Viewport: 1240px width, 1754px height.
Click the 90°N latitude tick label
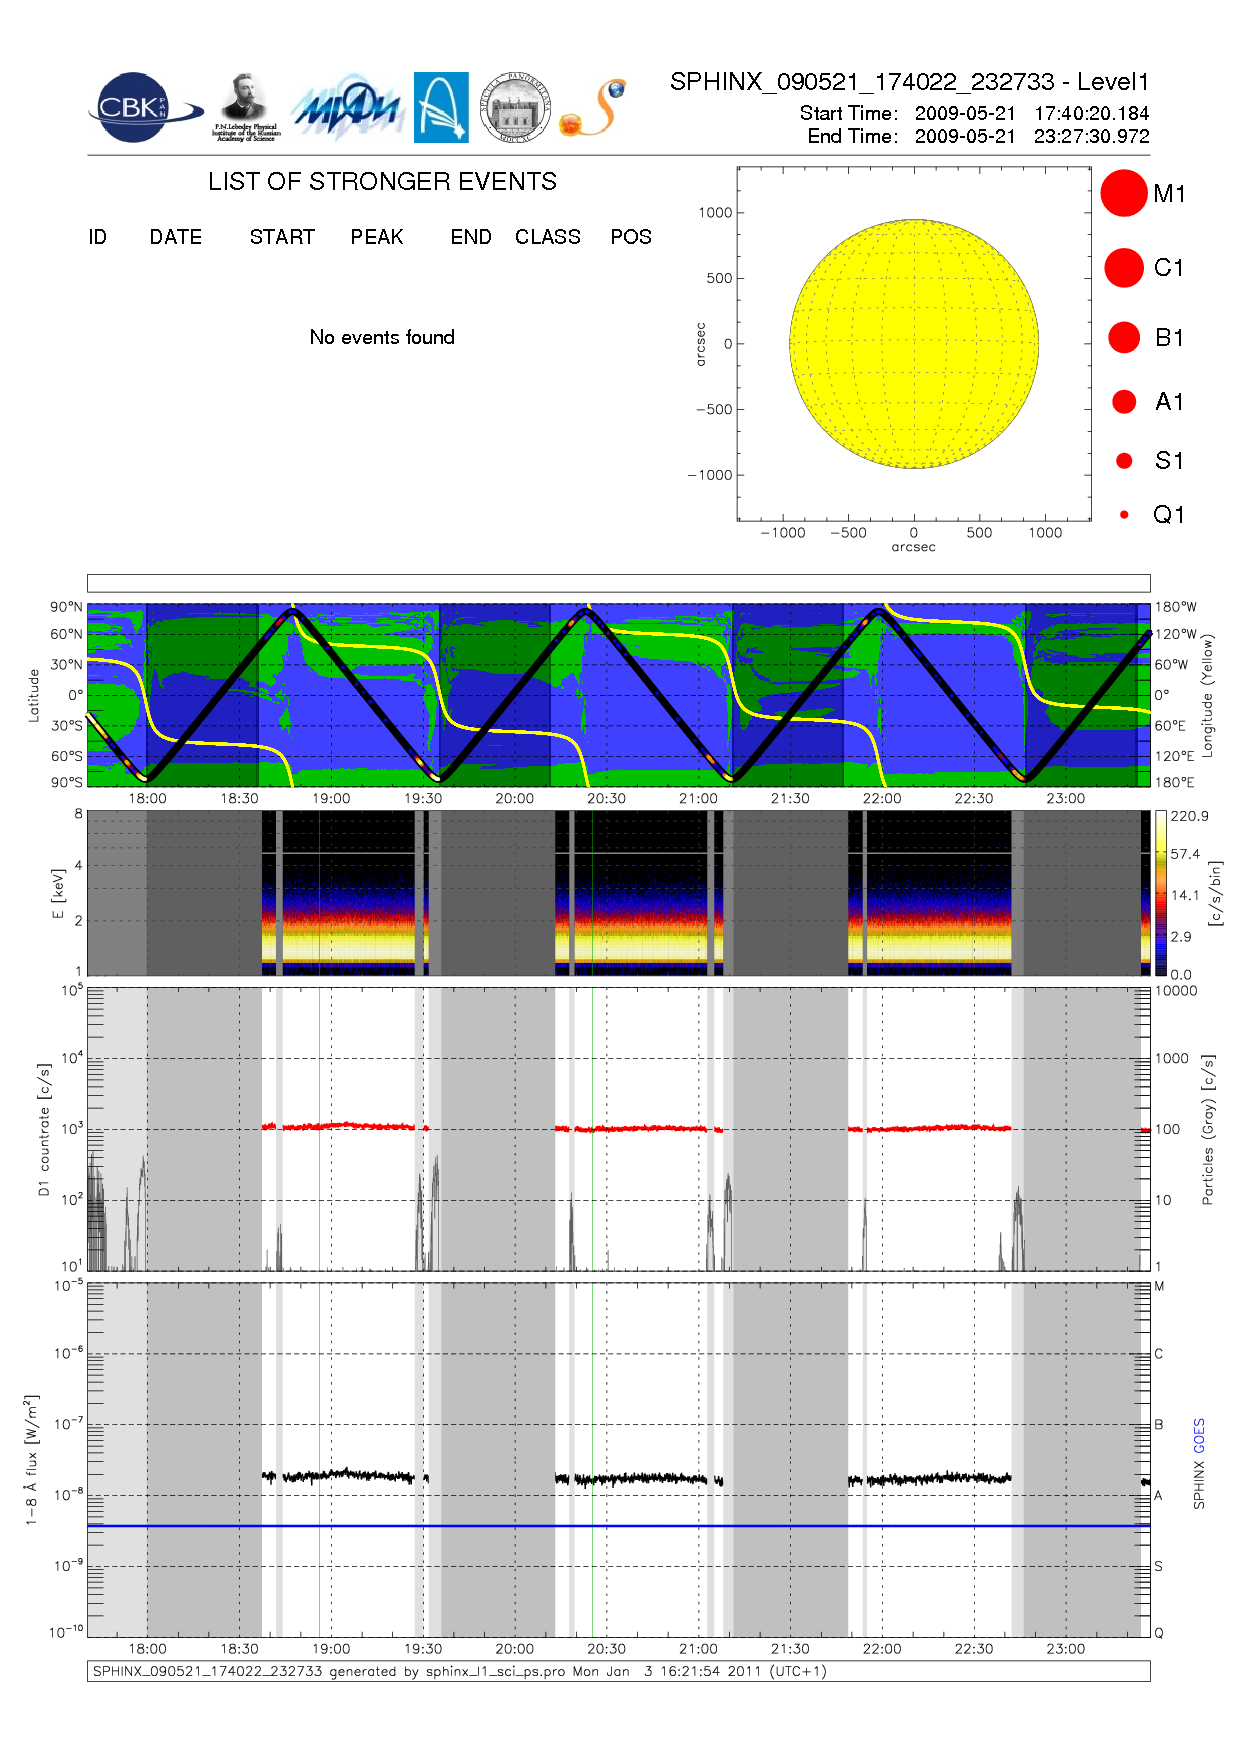66,607
